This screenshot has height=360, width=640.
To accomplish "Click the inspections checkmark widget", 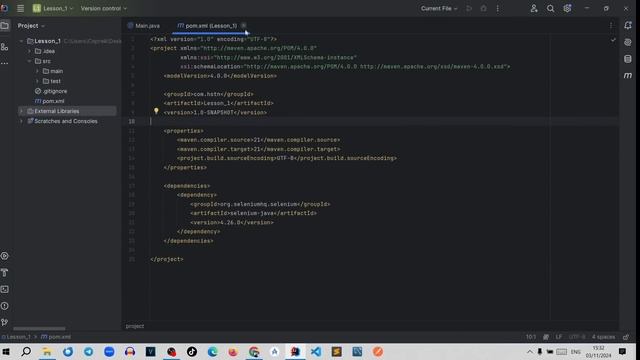I will click(x=613, y=40).
